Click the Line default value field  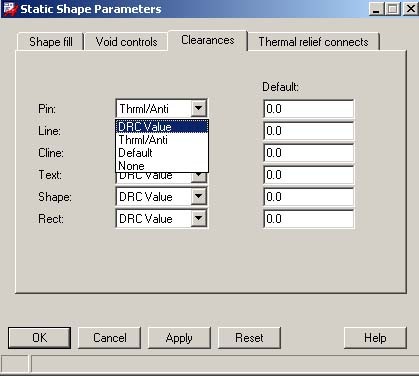pos(308,131)
